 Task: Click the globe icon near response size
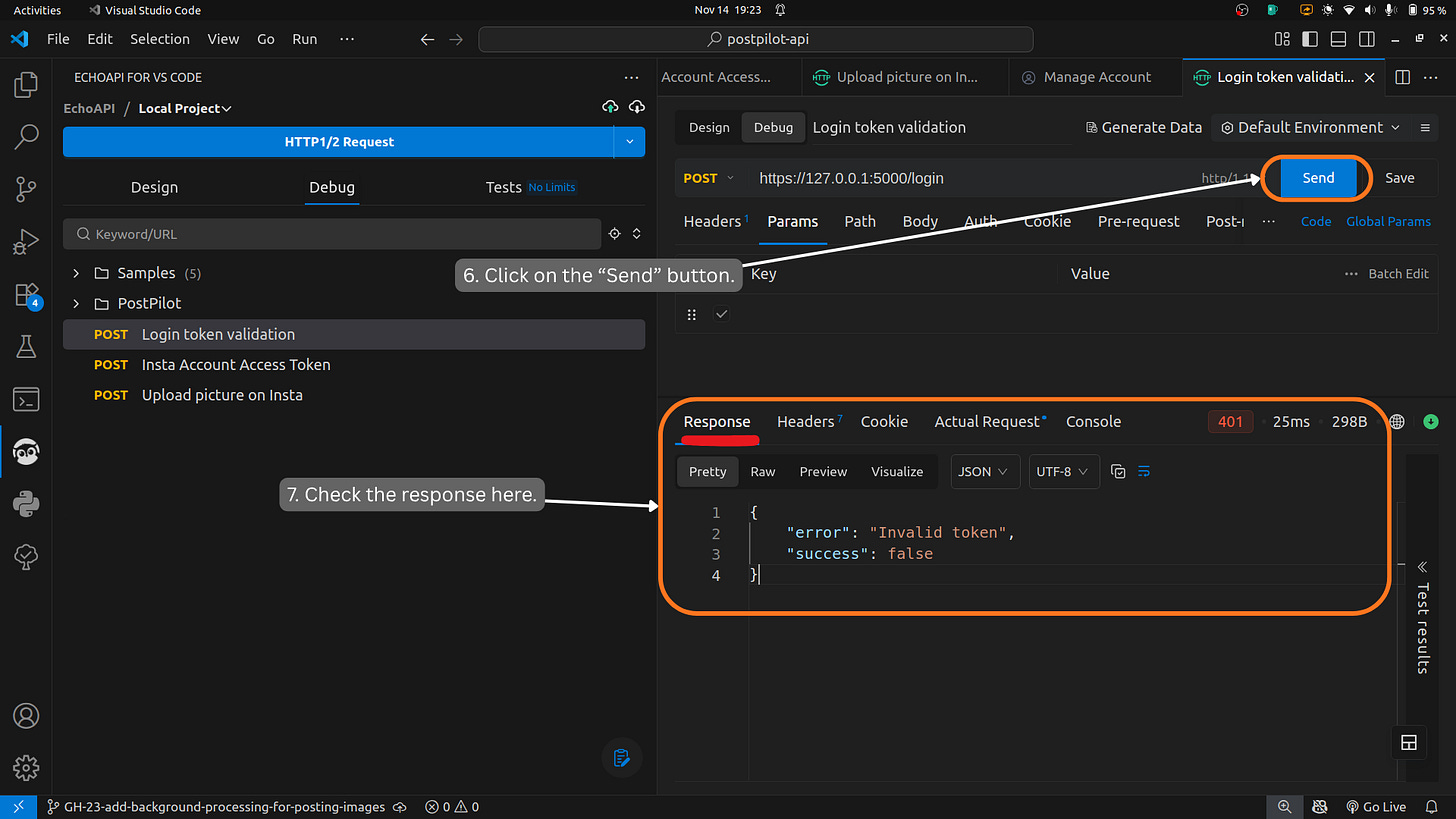point(1397,422)
